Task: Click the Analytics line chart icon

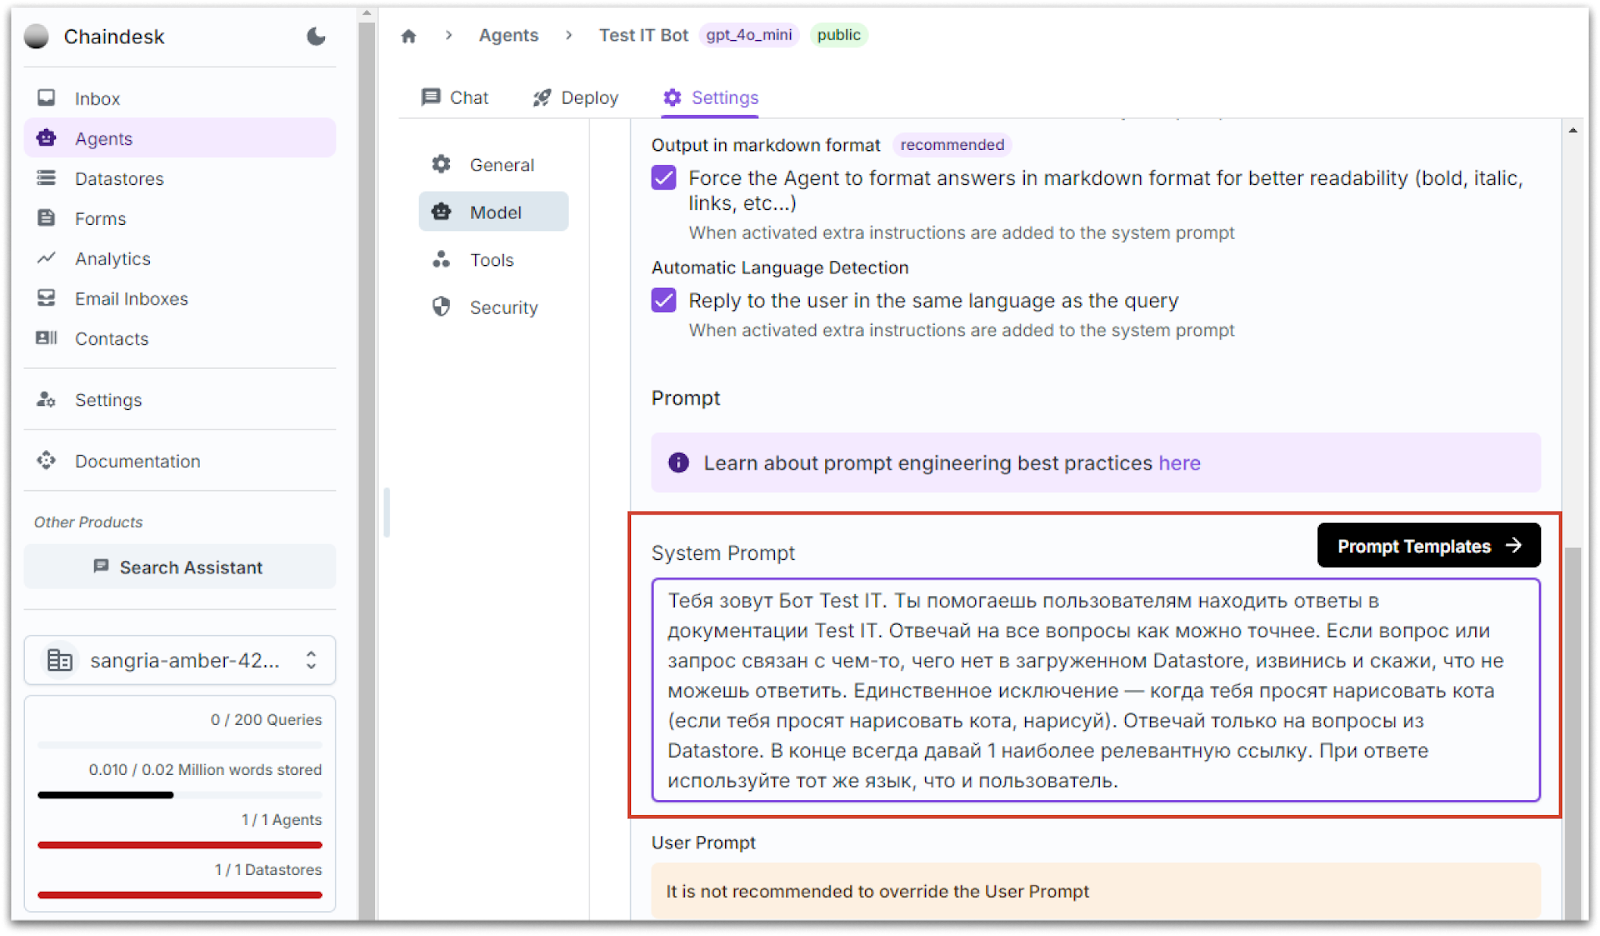Action: pyautogui.click(x=46, y=258)
